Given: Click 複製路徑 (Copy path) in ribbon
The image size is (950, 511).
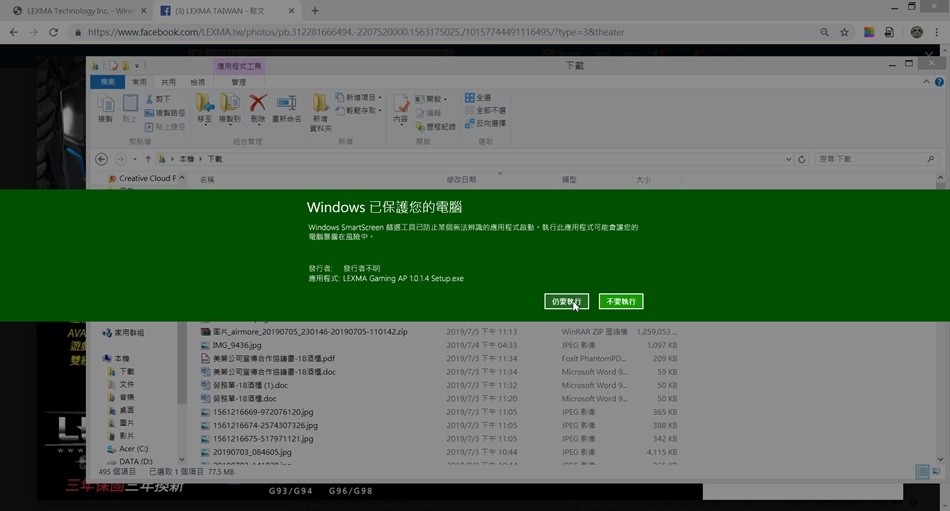Looking at the screenshot, I should pos(165,113).
